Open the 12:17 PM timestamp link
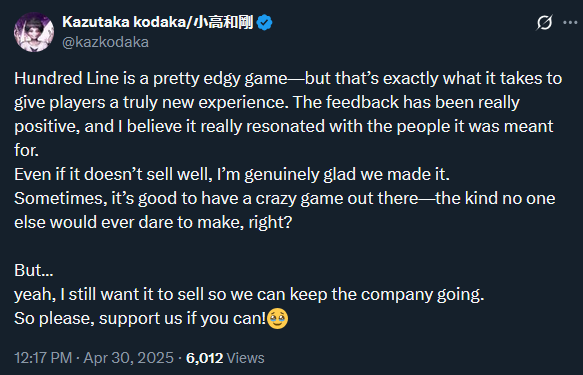The height and width of the screenshot is (375, 583). click(x=43, y=358)
